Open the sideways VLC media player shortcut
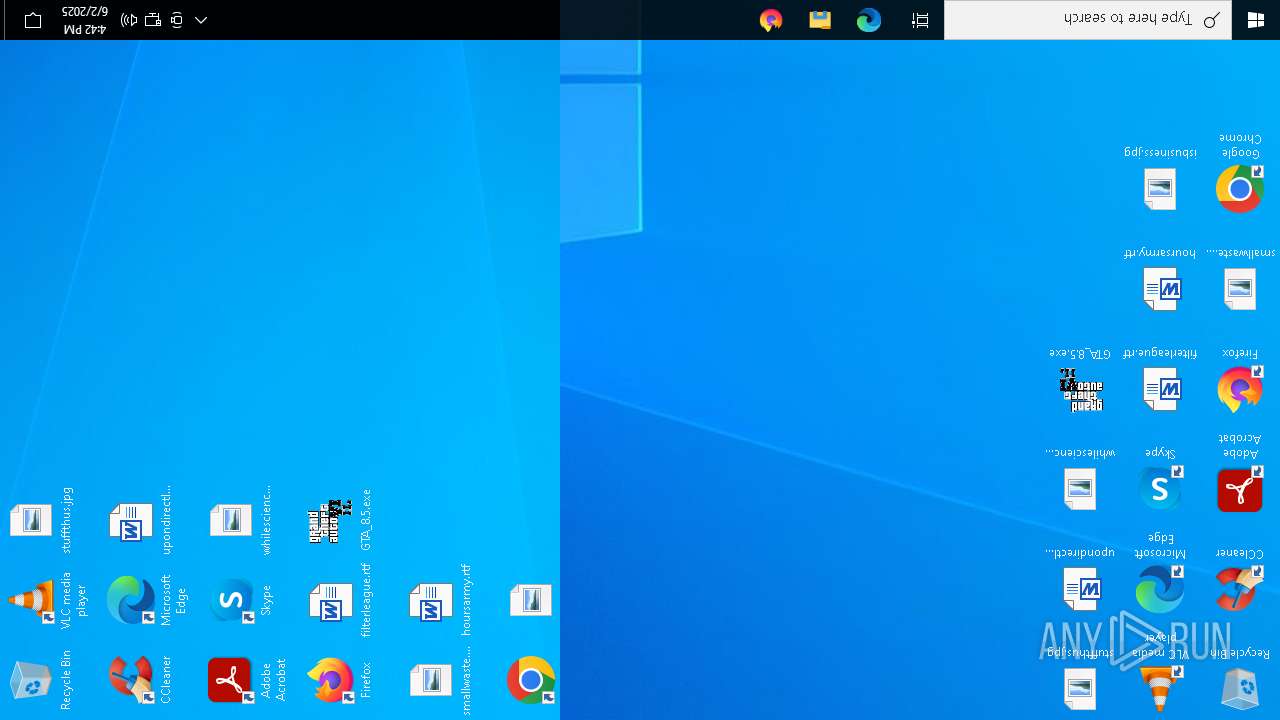This screenshot has height=720, width=1280. 31,600
